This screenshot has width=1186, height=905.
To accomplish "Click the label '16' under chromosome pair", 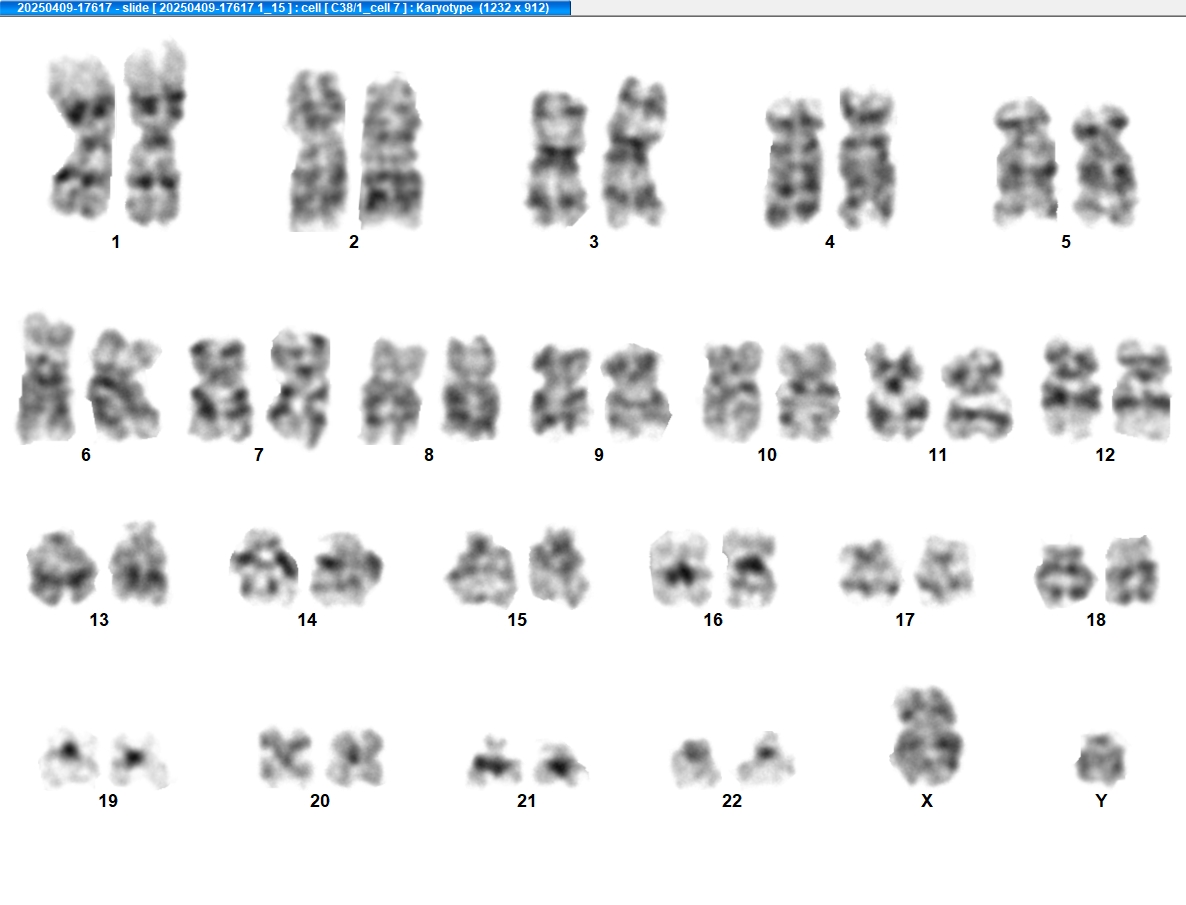I will [x=713, y=620].
